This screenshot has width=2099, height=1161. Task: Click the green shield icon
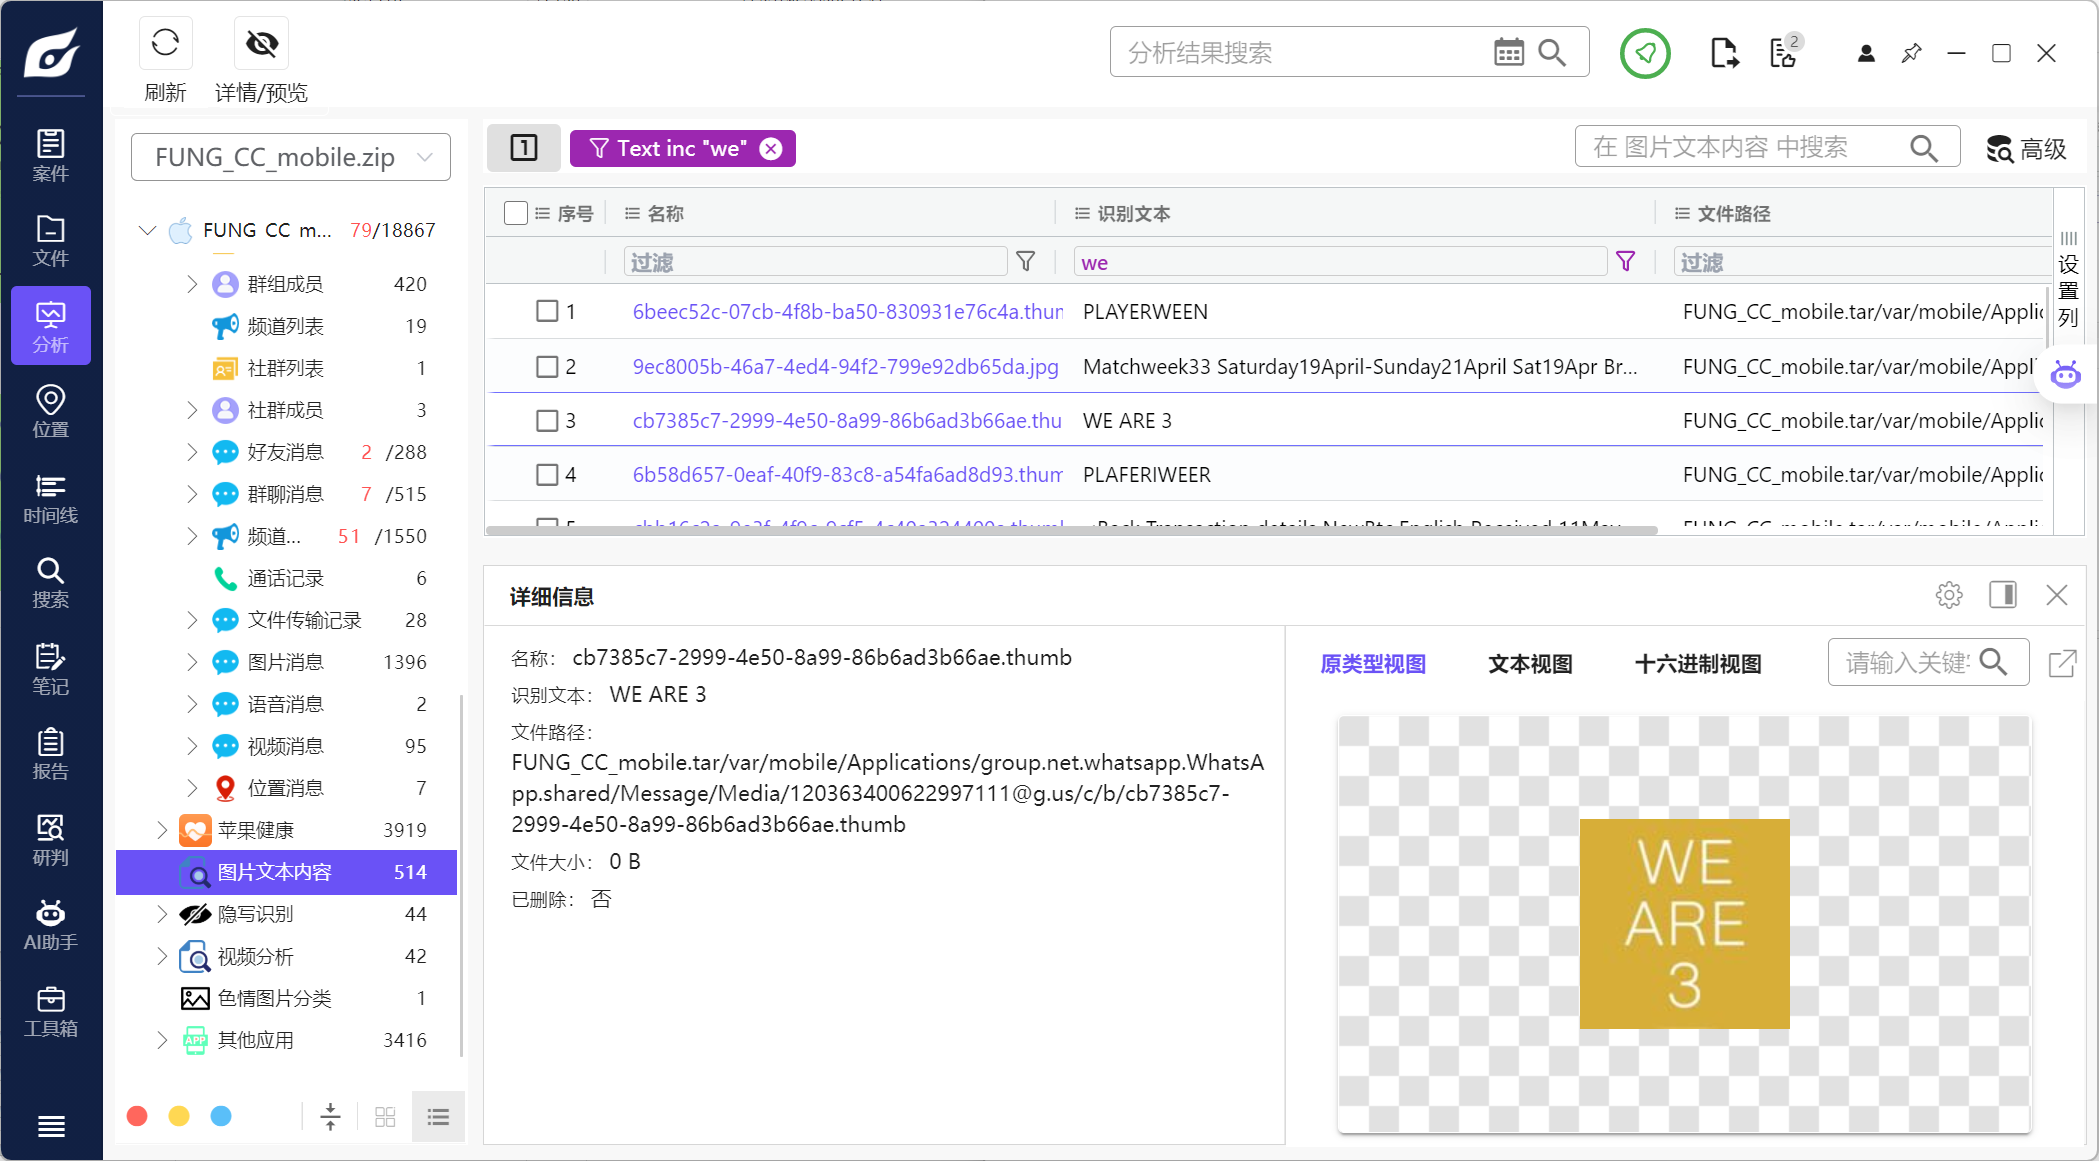1644,53
